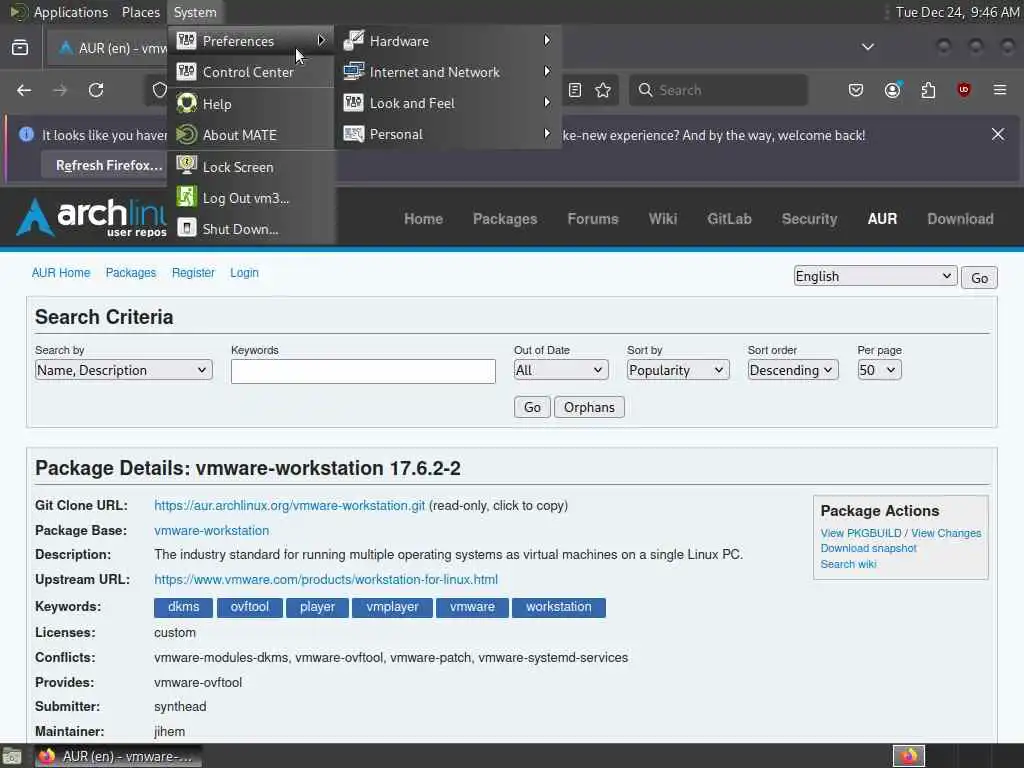Select Help in the System menu
The image size is (1024, 768).
point(251,104)
